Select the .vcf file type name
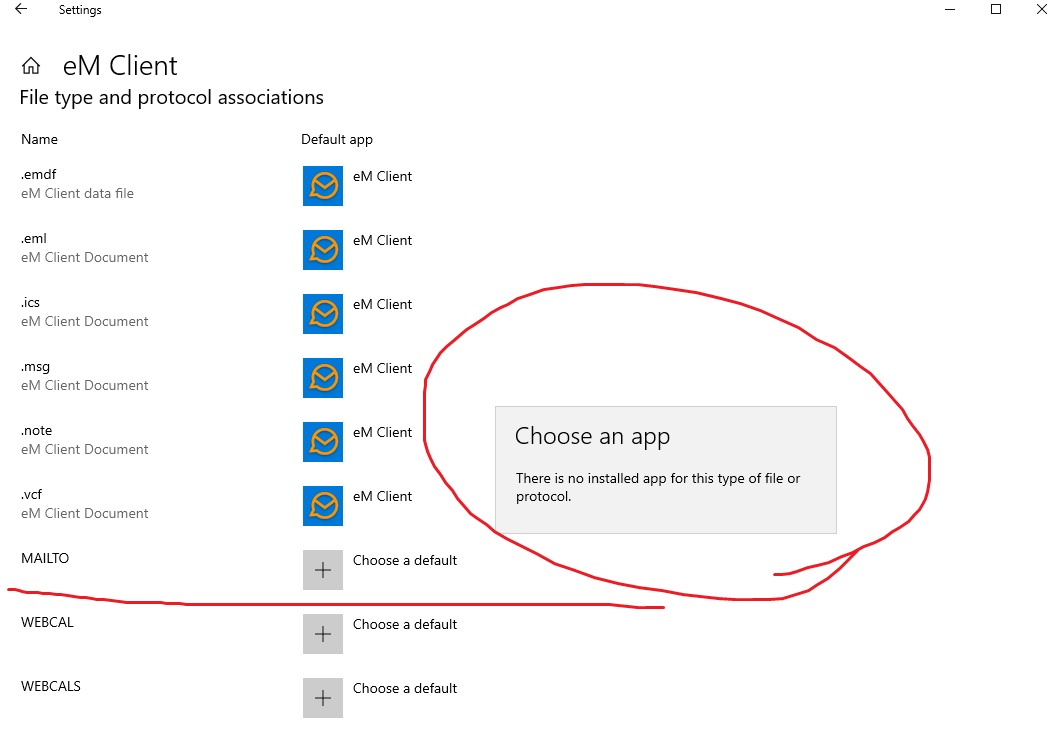Image resolution: width=1059 pixels, height=745 pixels. pos(32,494)
